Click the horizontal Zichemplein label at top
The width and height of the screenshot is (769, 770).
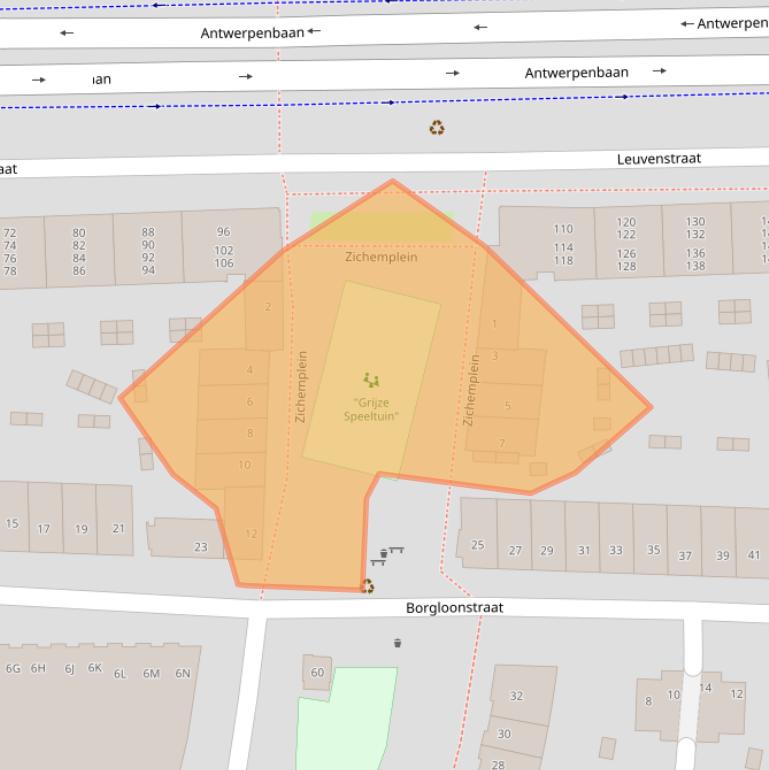pos(380,257)
